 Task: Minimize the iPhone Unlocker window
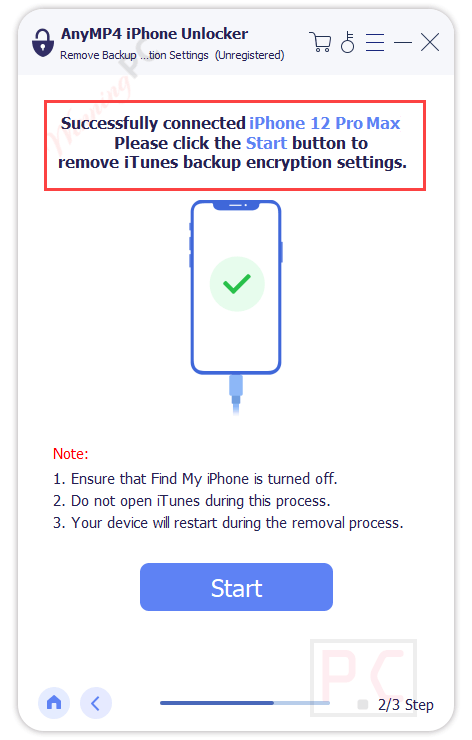(403, 42)
